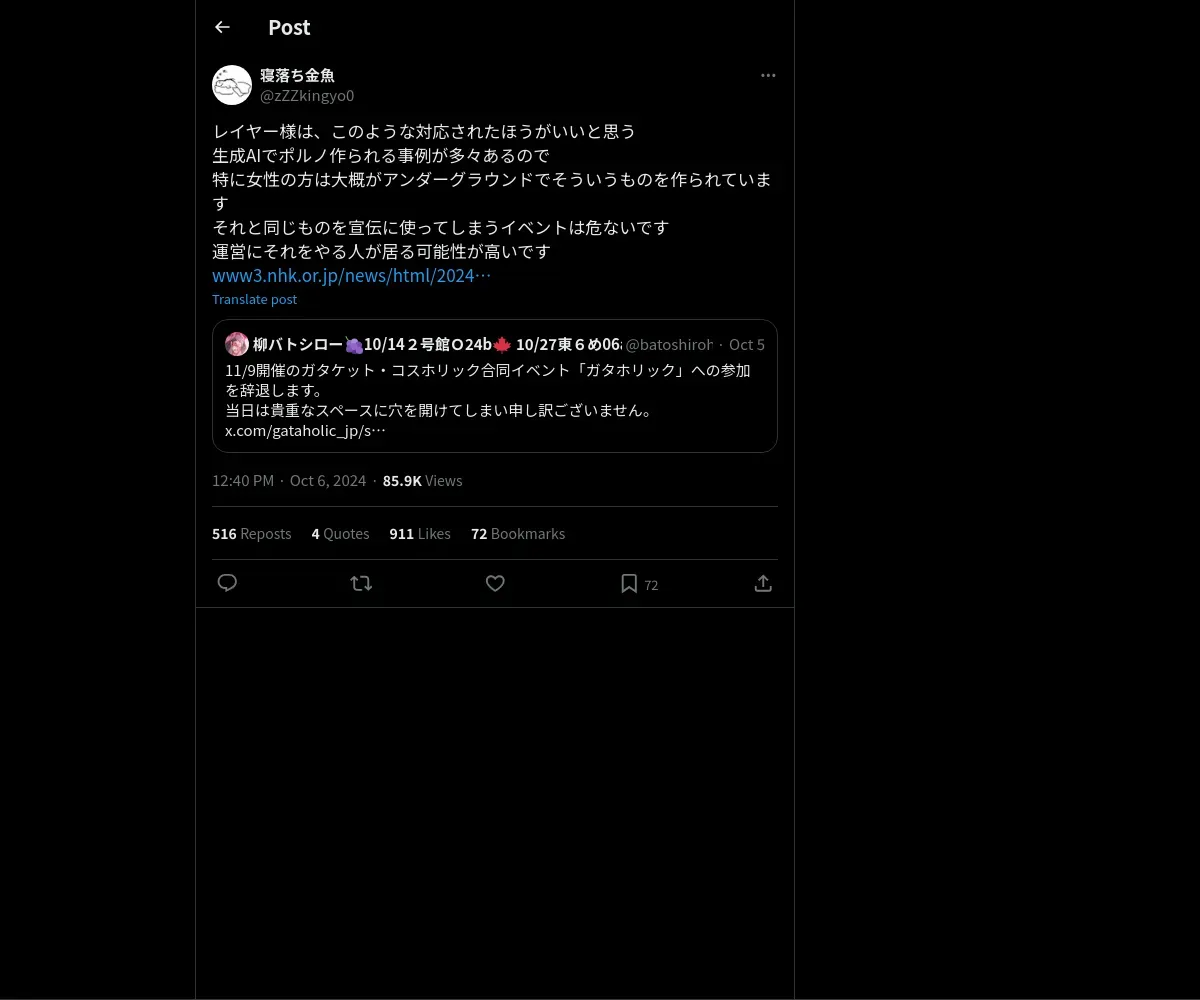Click the Translate post link
The image size is (1200, 1000).
click(254, 299)
